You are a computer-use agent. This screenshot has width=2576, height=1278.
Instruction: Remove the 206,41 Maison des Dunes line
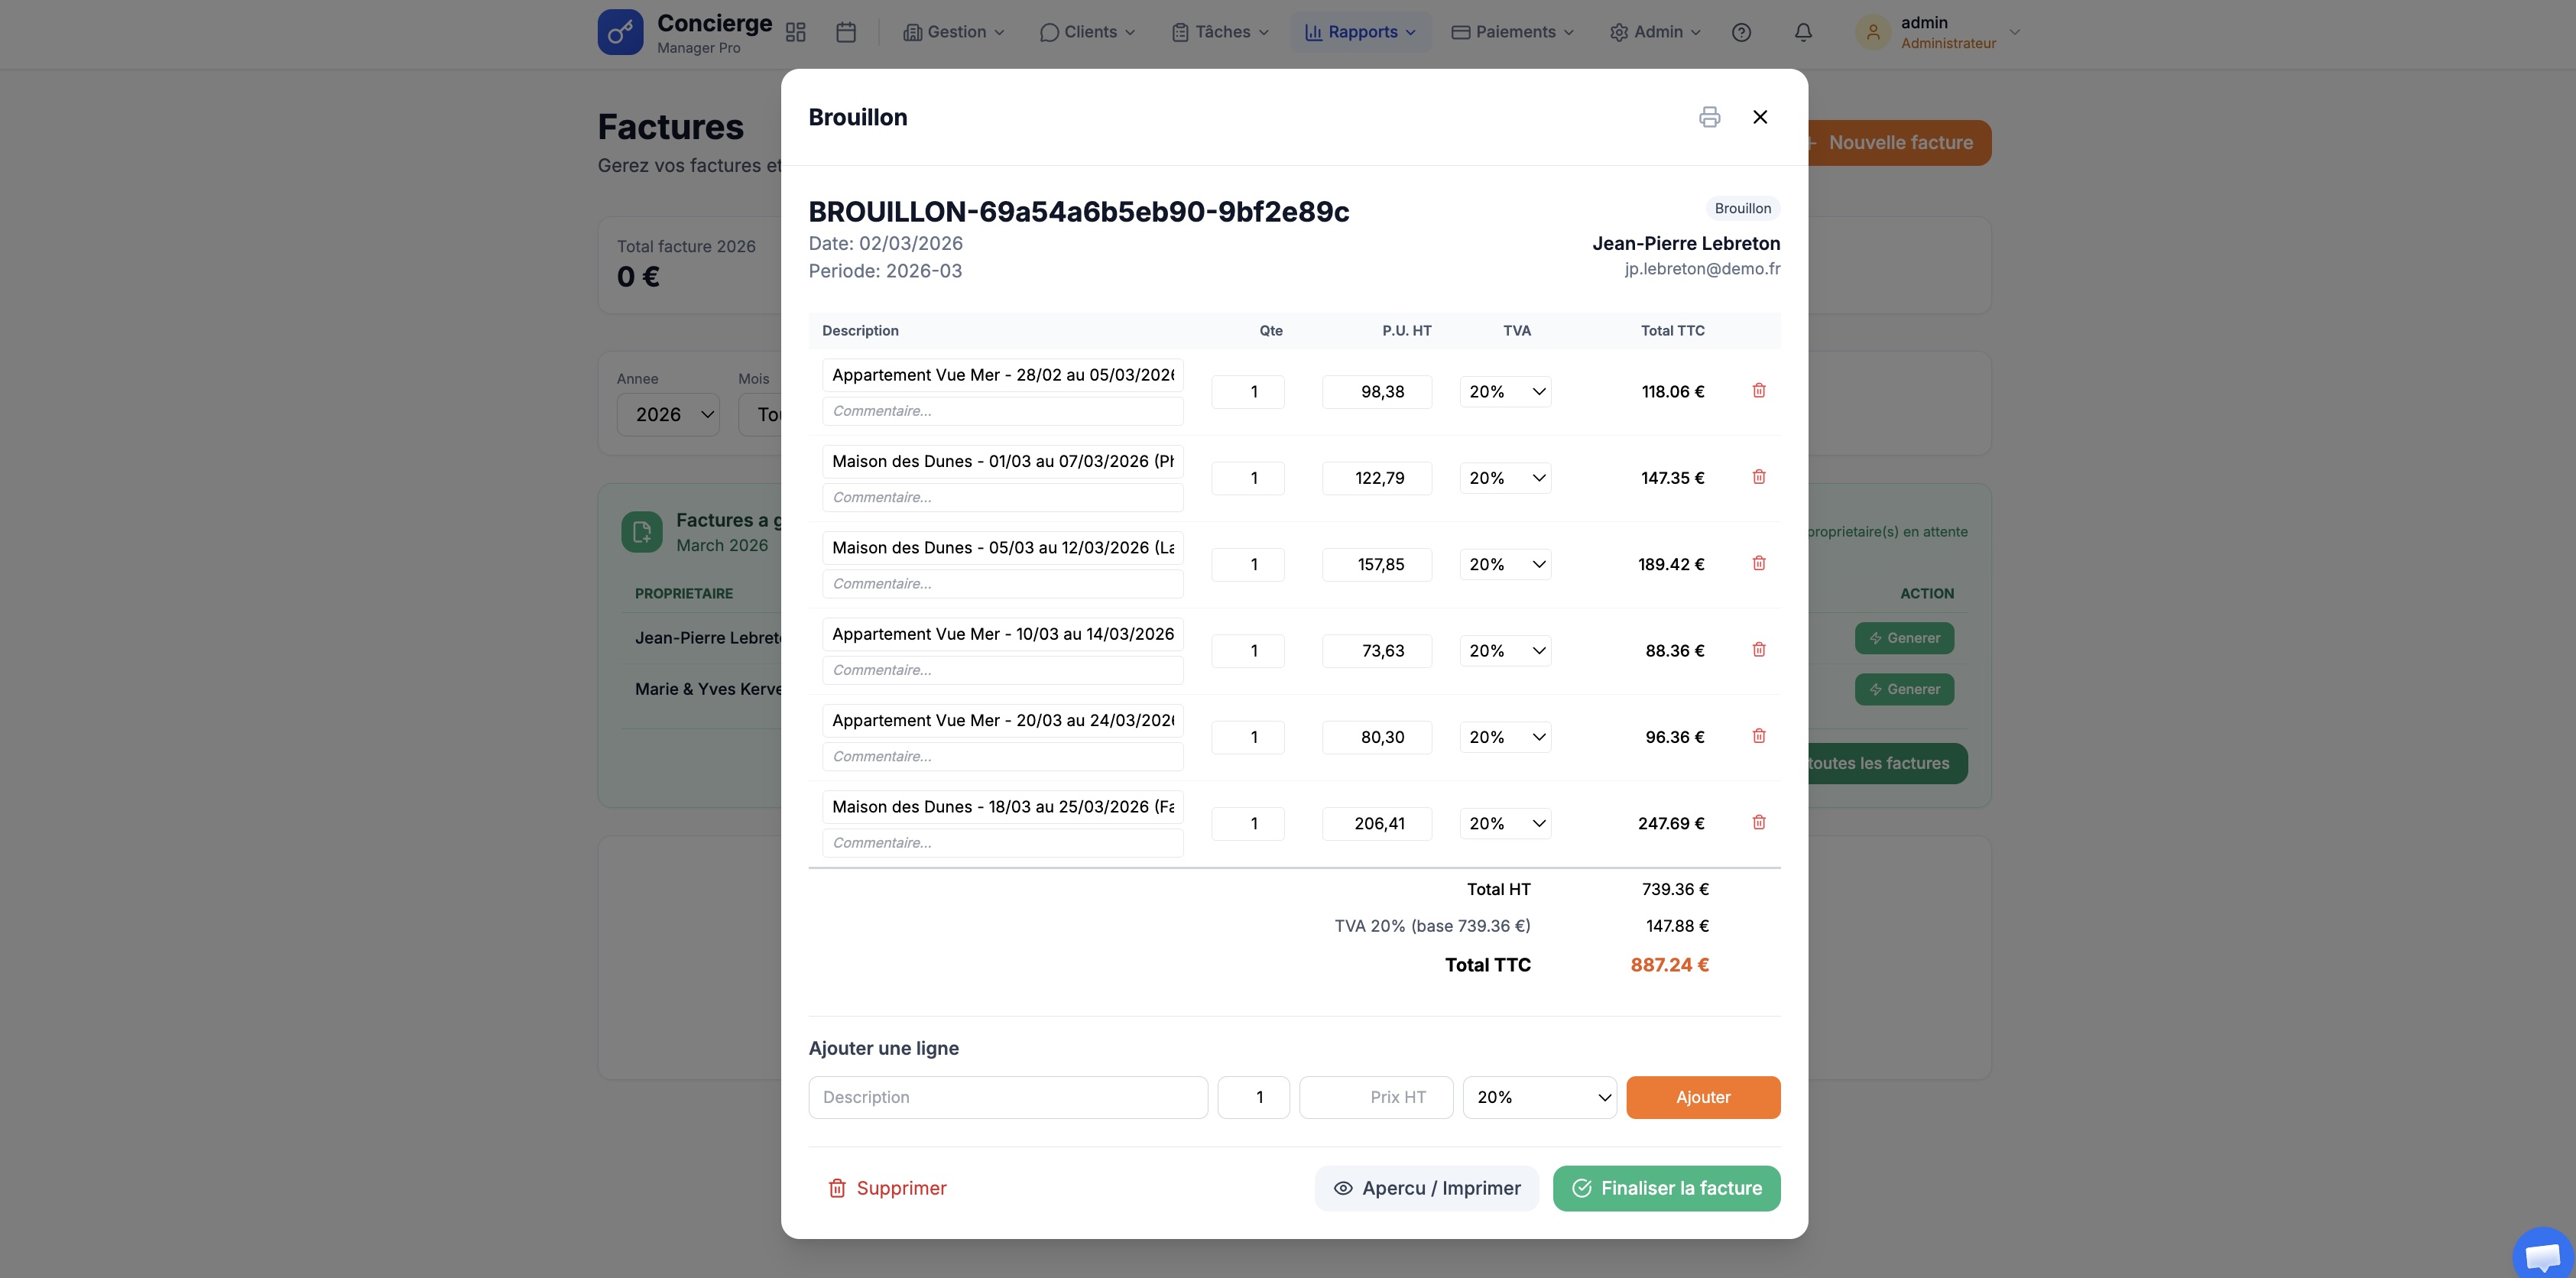click(1758, 823)
